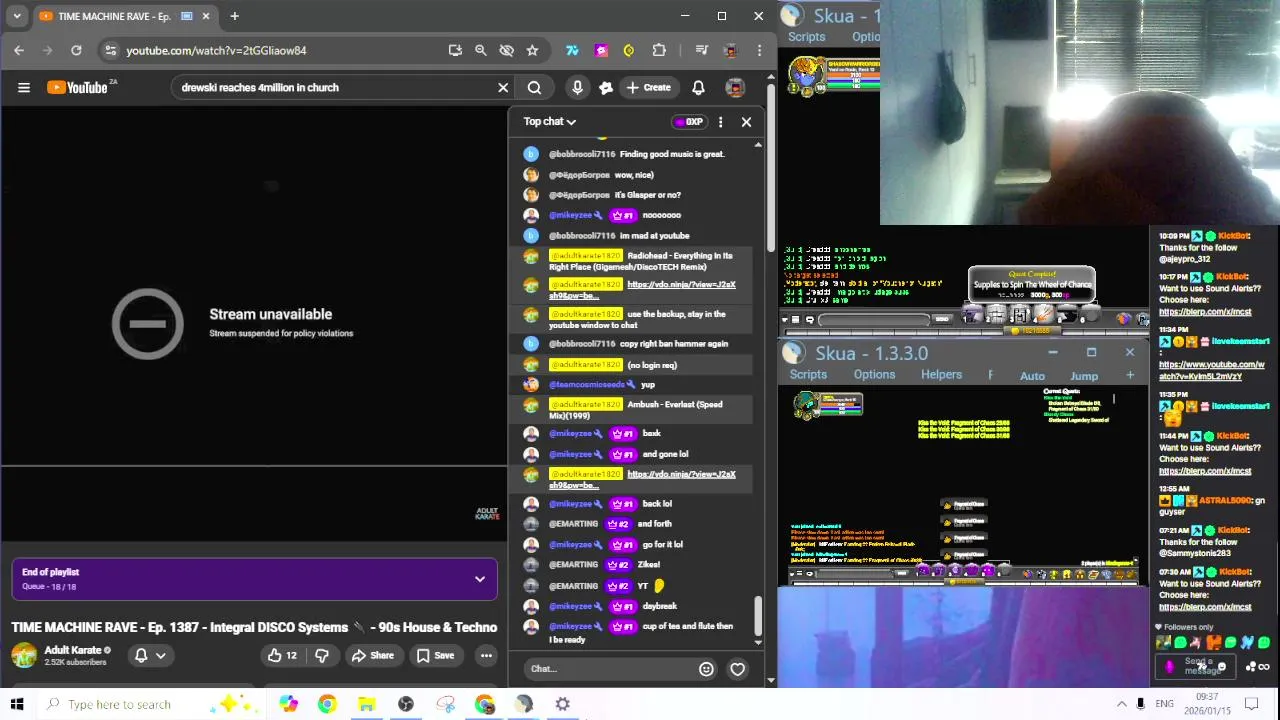Open the Top chat dropdown
The height and width of the screenshot is (720, 1280).
(550, 122)
